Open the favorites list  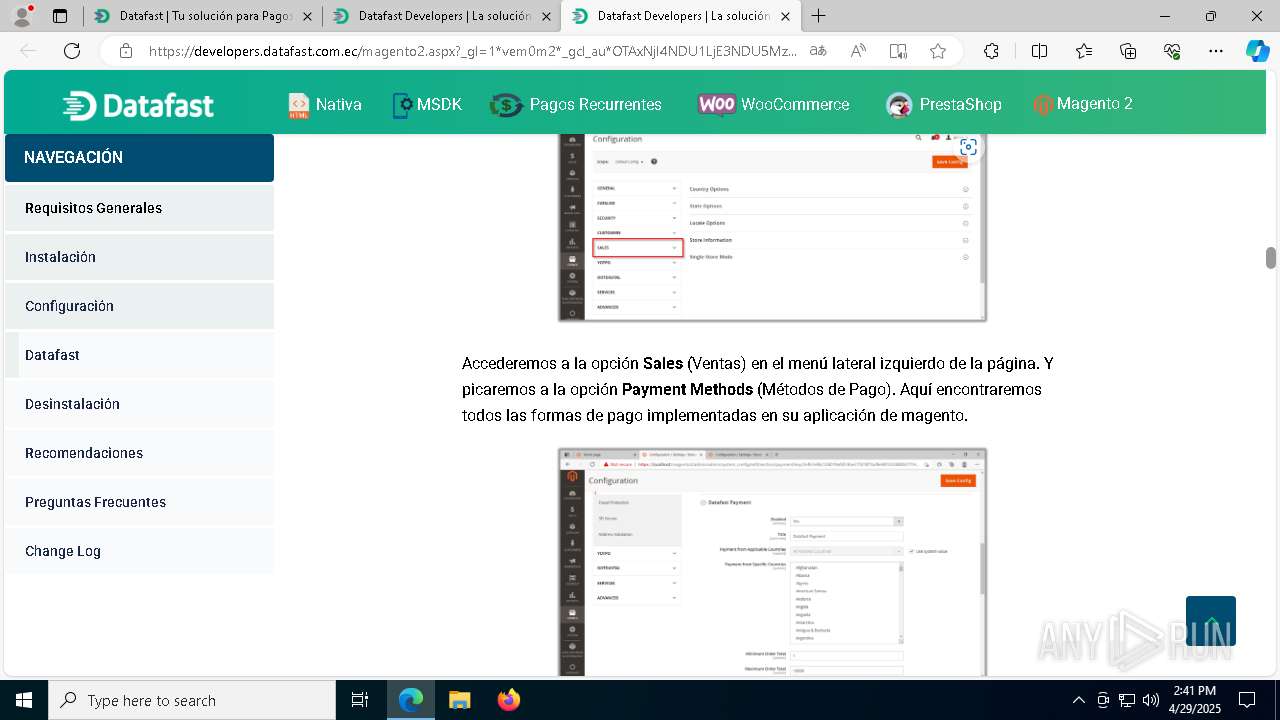click(x=1084, y=51)
